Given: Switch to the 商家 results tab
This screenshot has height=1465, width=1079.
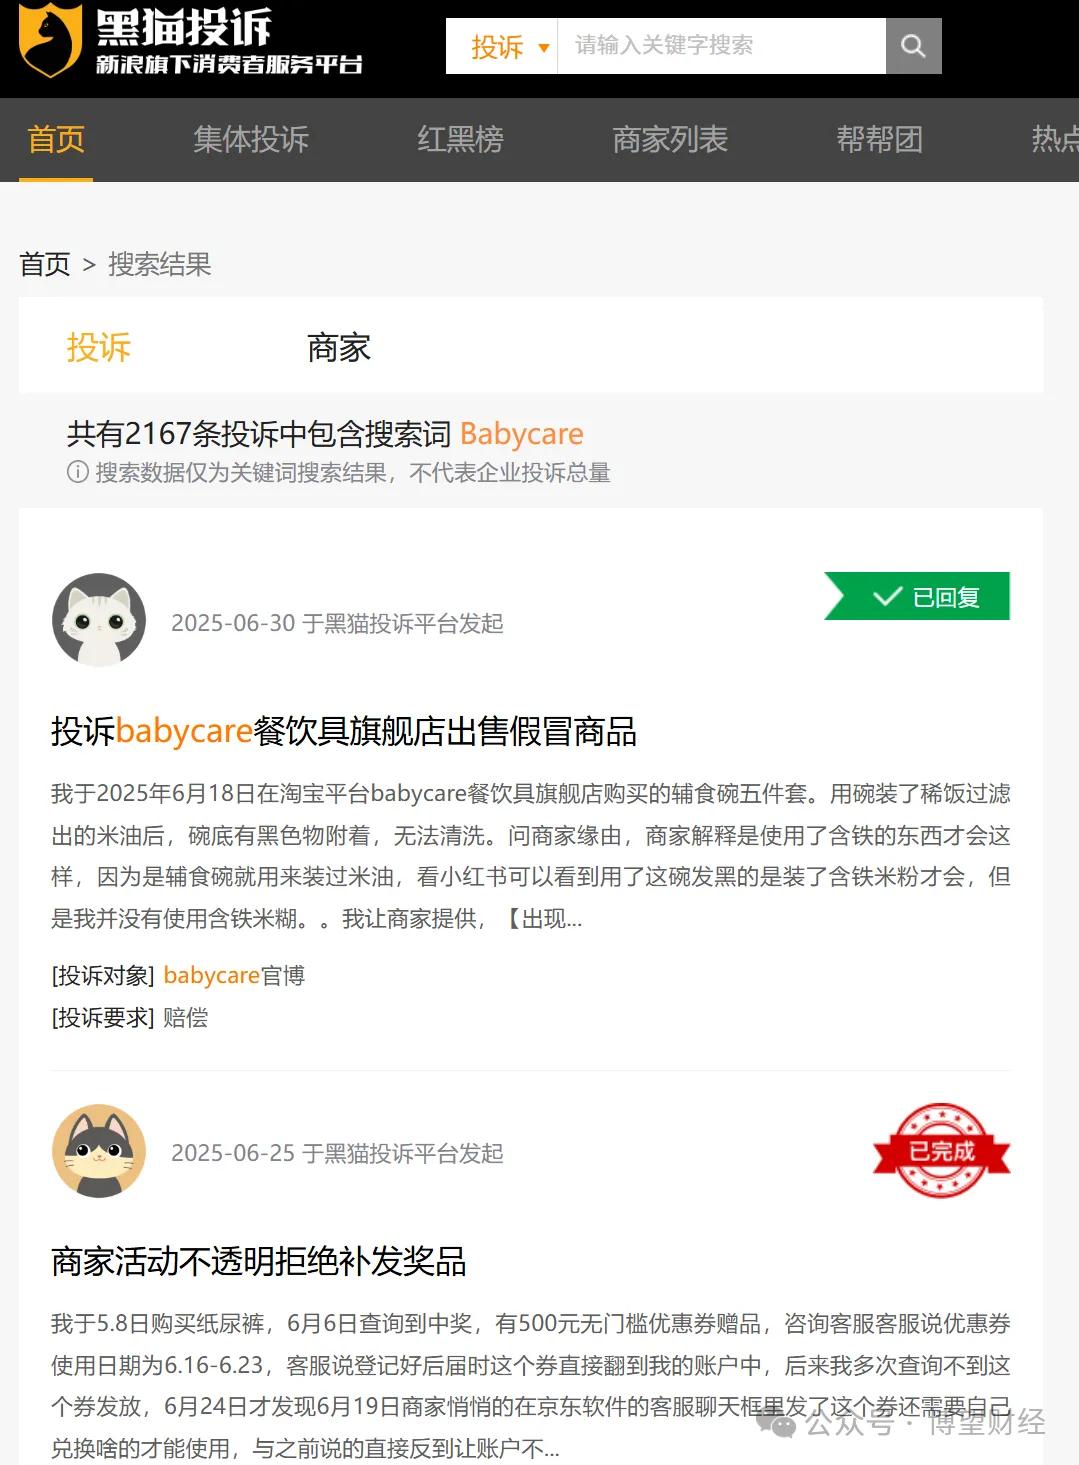Looking at the screenshot, I should (339, 348).
